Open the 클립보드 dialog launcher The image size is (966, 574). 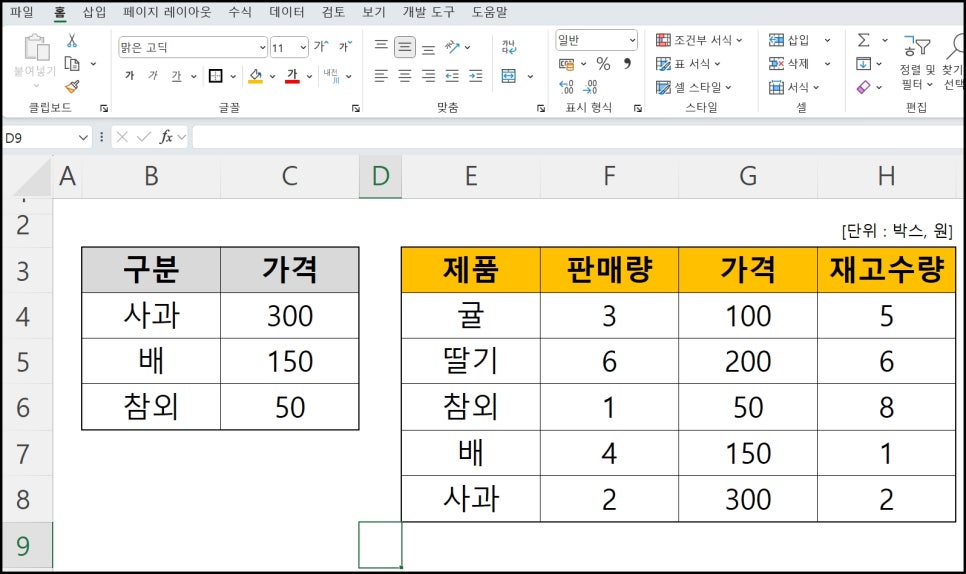[104, 108]
